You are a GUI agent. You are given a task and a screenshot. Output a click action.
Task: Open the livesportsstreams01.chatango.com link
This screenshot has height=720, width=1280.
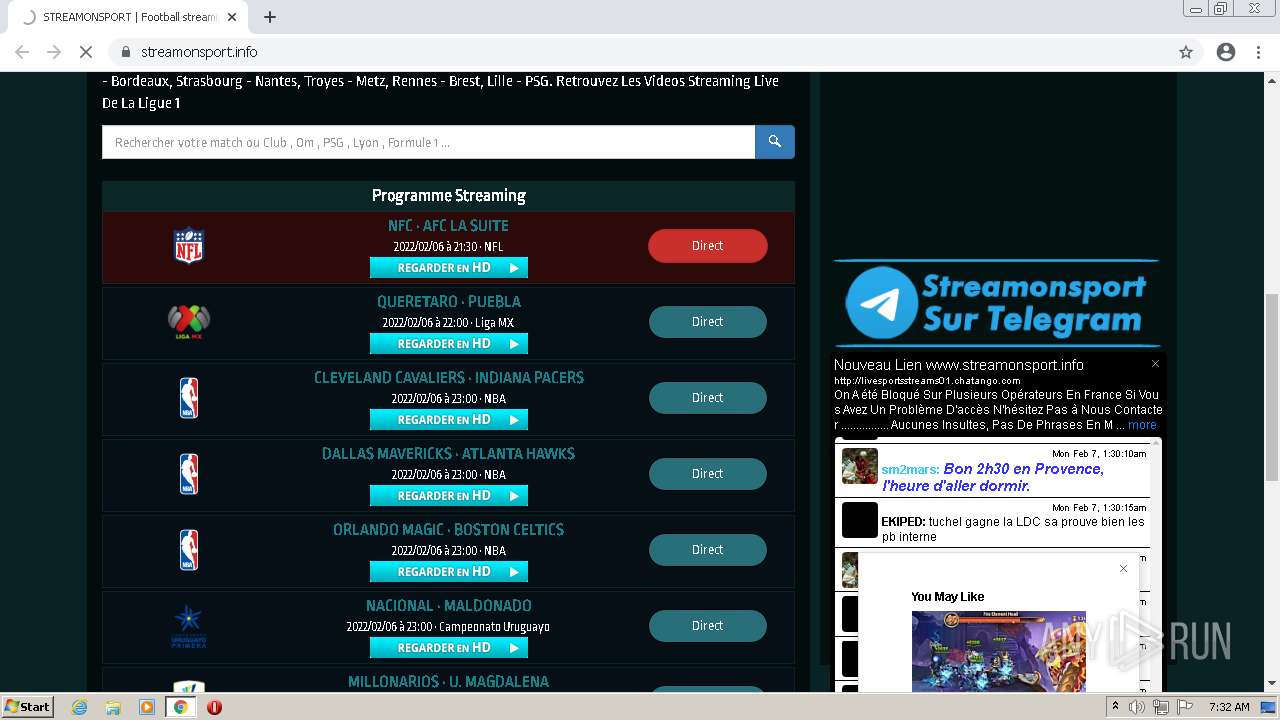(x=927, y=381)
